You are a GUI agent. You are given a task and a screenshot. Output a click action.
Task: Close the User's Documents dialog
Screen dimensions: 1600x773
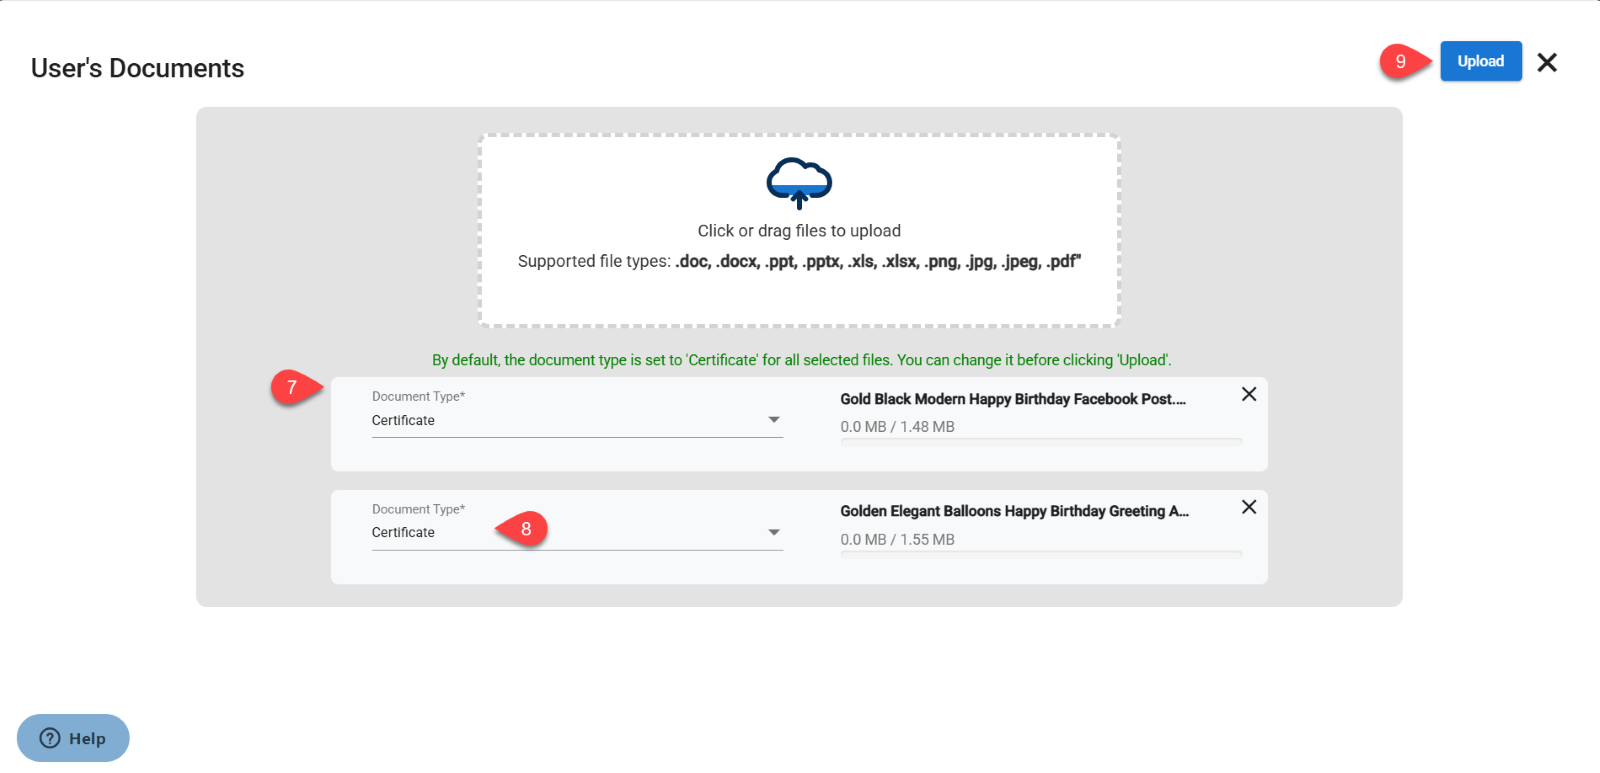coord(1547,63)
